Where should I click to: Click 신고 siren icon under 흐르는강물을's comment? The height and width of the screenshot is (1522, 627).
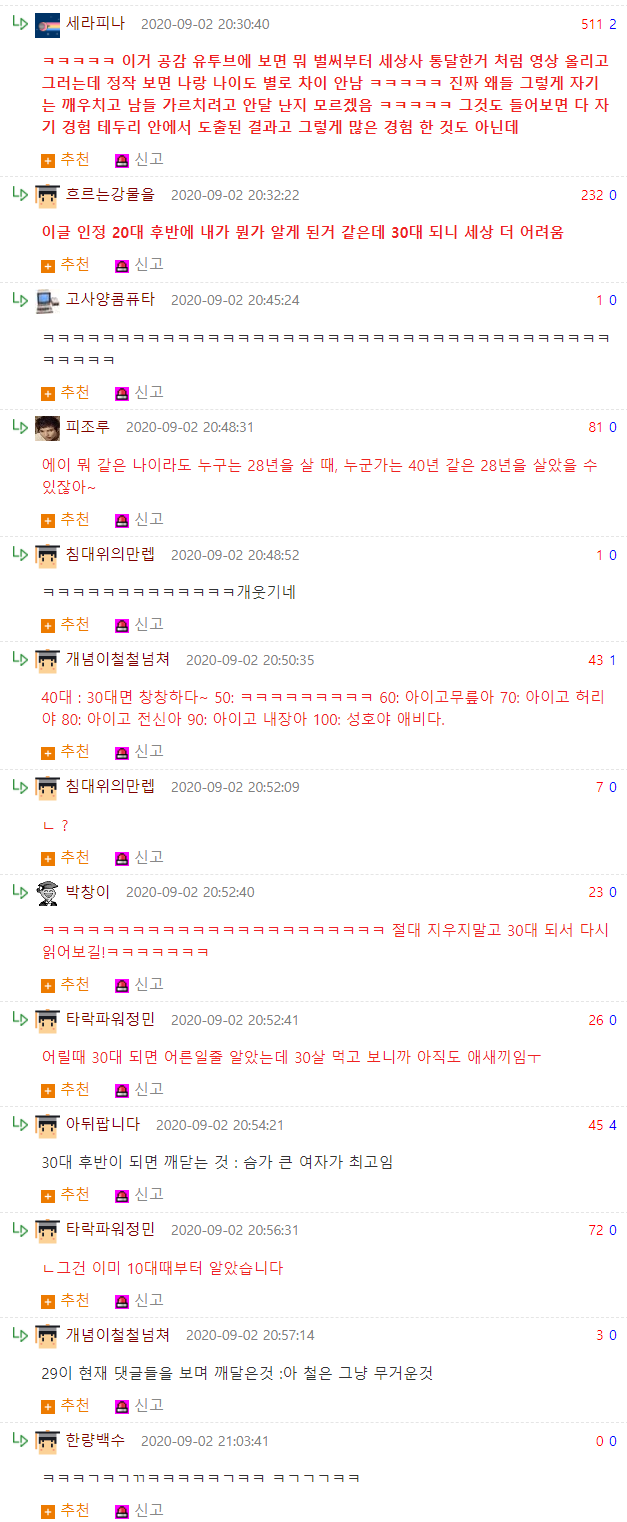click(122, 266)
